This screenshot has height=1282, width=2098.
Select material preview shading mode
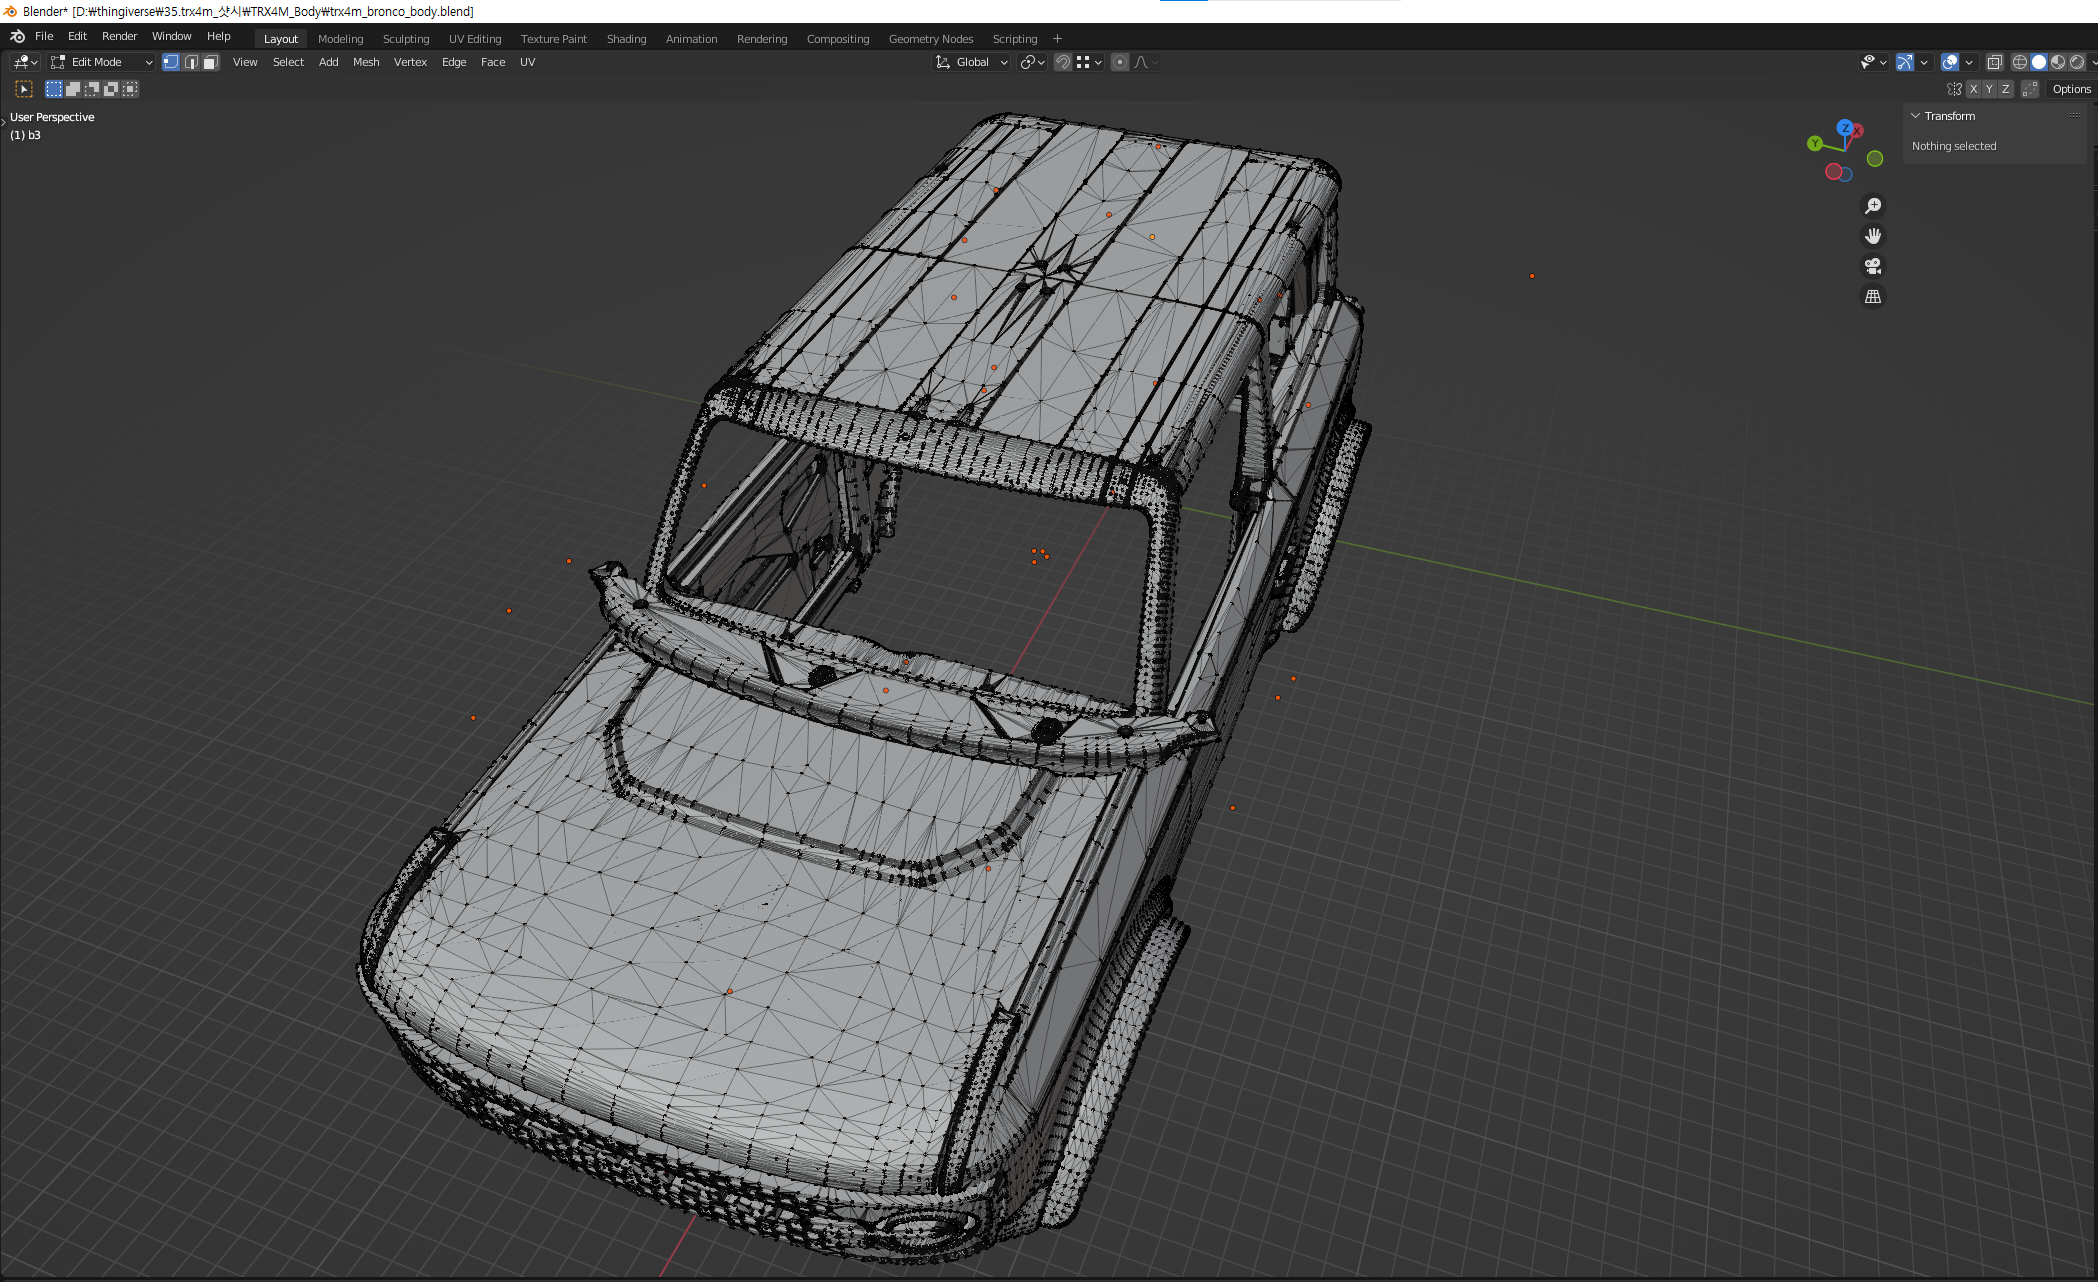coord(2058,62)
